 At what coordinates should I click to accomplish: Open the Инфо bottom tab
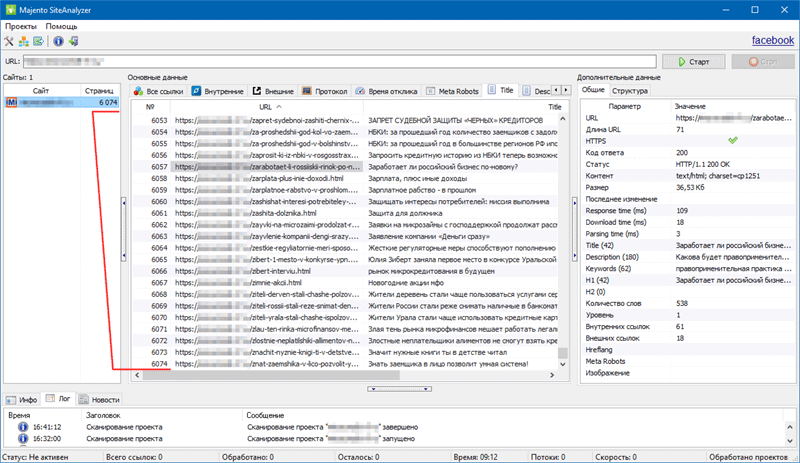[x=22, y=400]
